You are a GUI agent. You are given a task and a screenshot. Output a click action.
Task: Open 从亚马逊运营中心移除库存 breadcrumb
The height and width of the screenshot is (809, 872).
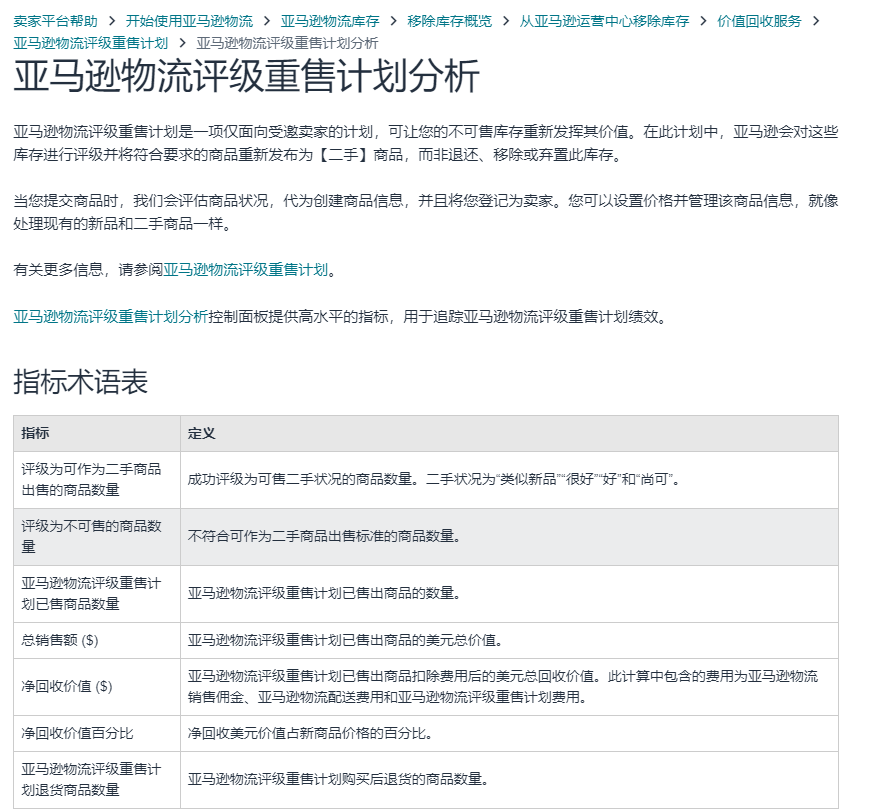point(605,21)
